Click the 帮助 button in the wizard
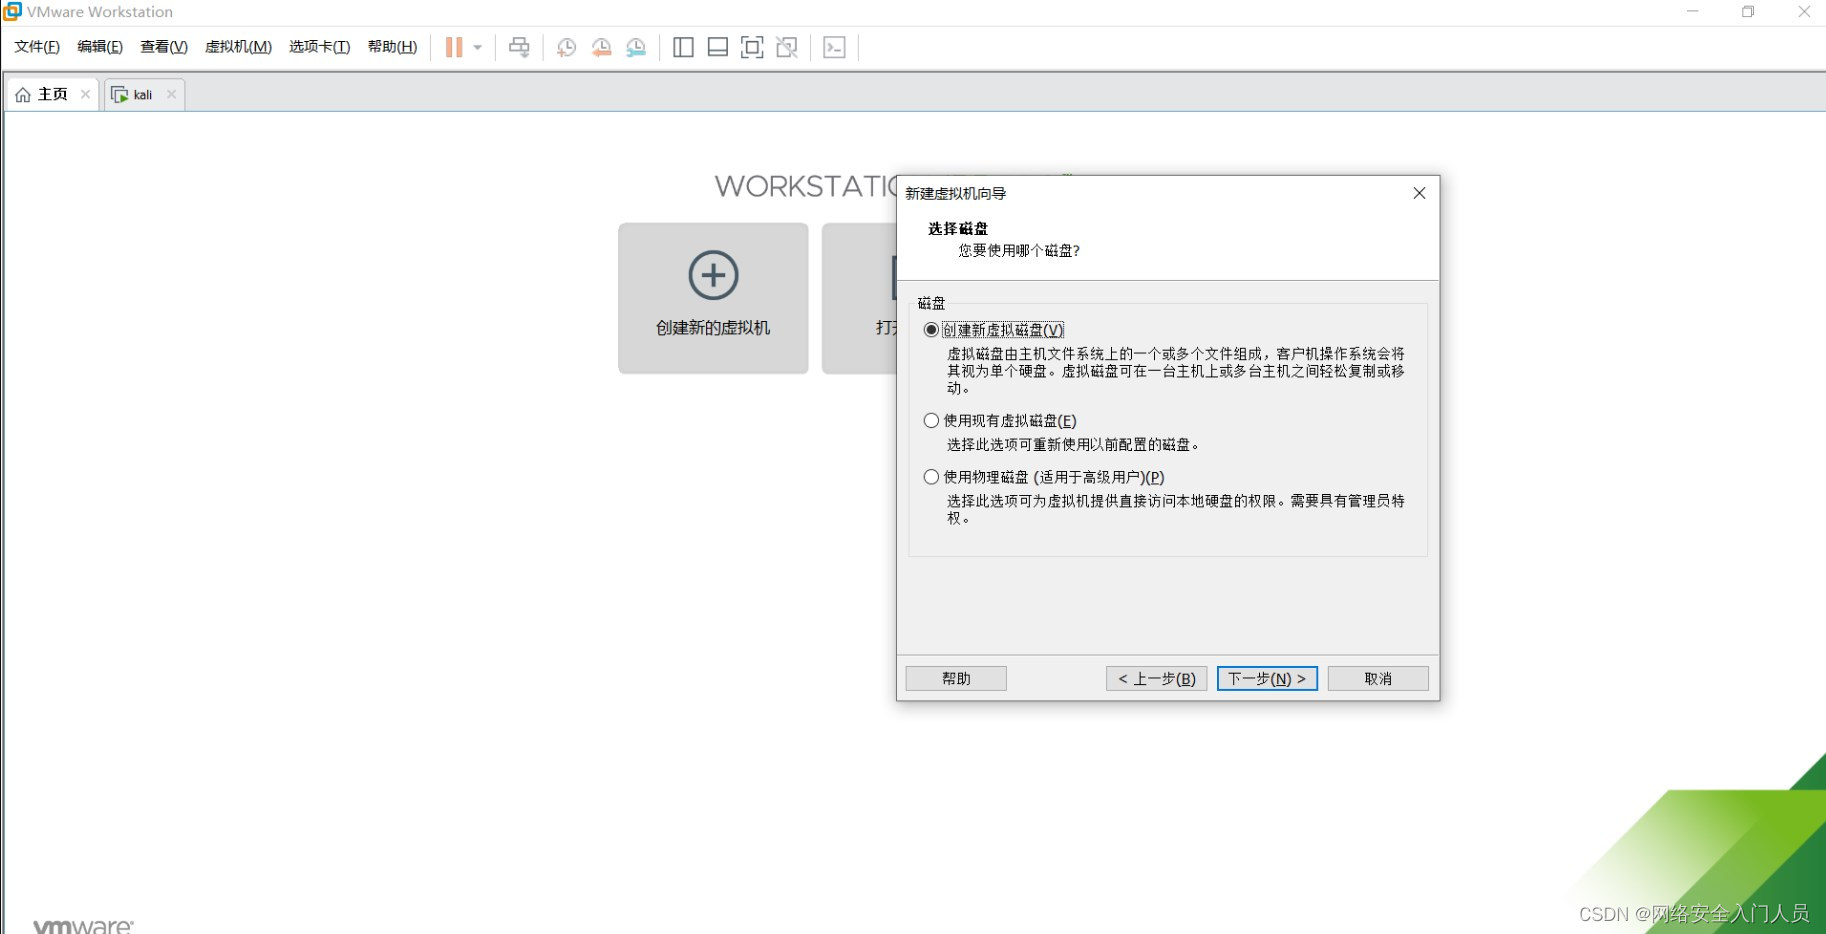The height and width of the screenshot is (934, 1826). [x=956, y=678]
